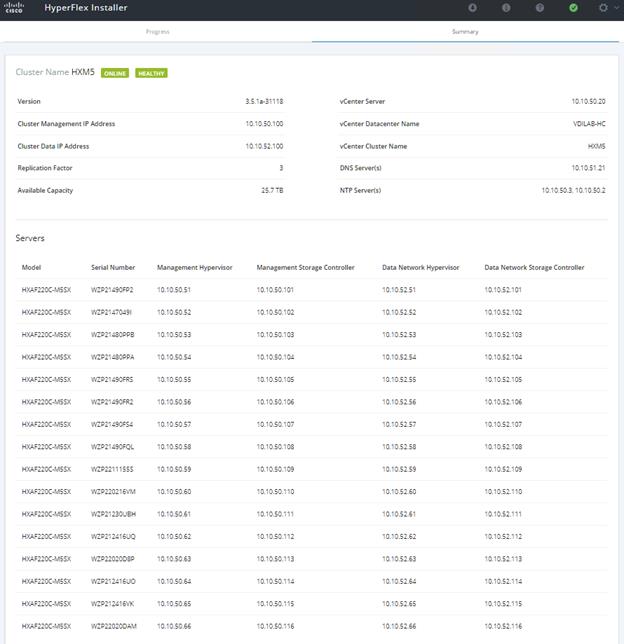The image size is (624, 644).
Task: Select storage controller IP 10.10.50.110
Action: [275, 492]
